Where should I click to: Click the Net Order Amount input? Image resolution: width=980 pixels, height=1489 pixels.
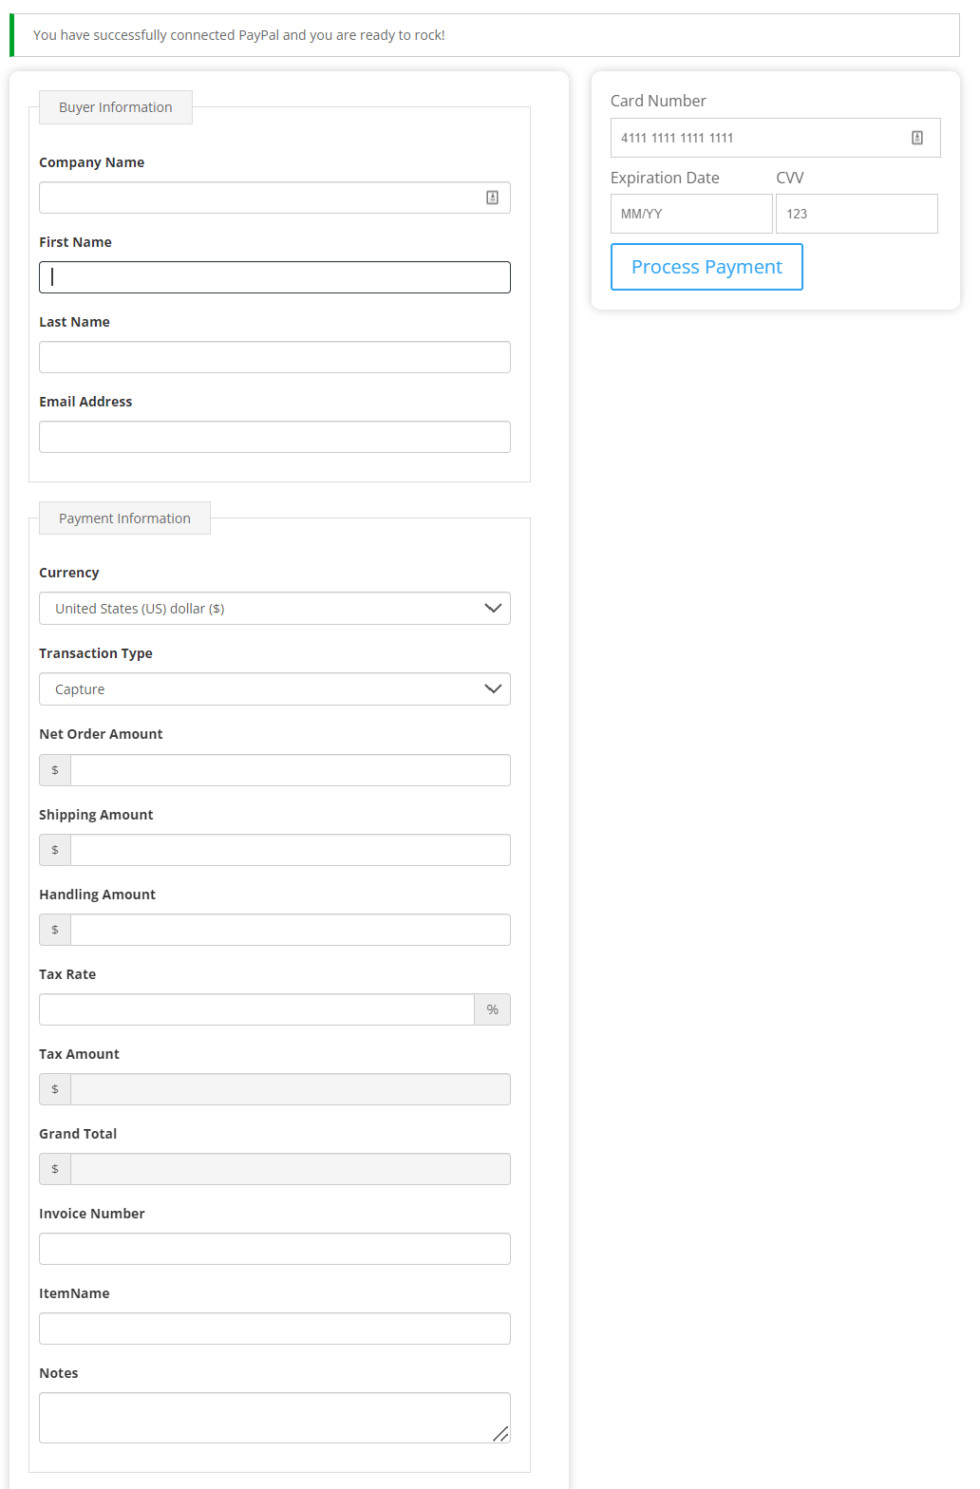click(290, 771)
